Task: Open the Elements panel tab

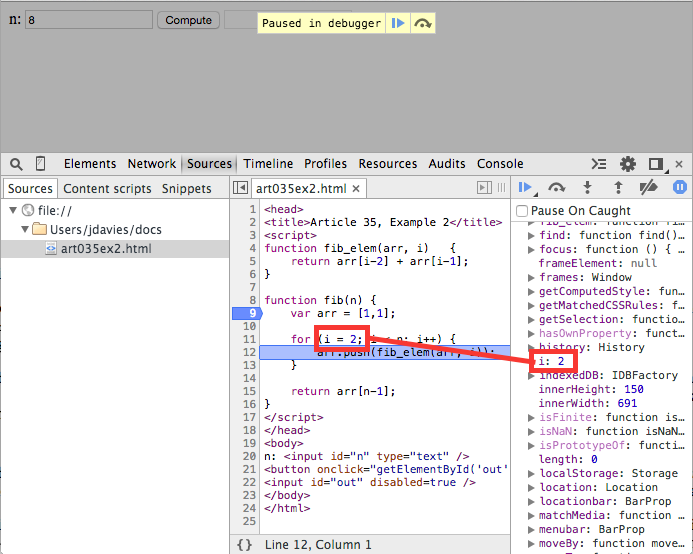Action: 90,164
